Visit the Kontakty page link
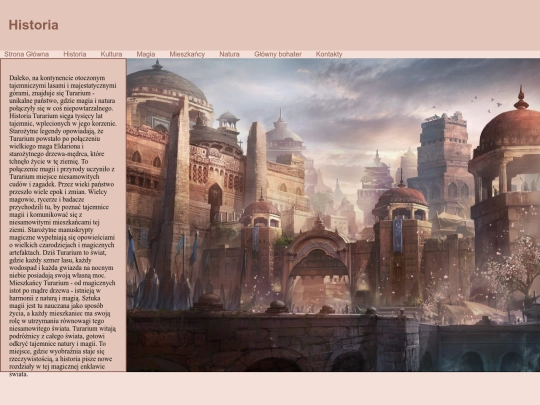This screenshot has width=540, height=405. point(329,54)
